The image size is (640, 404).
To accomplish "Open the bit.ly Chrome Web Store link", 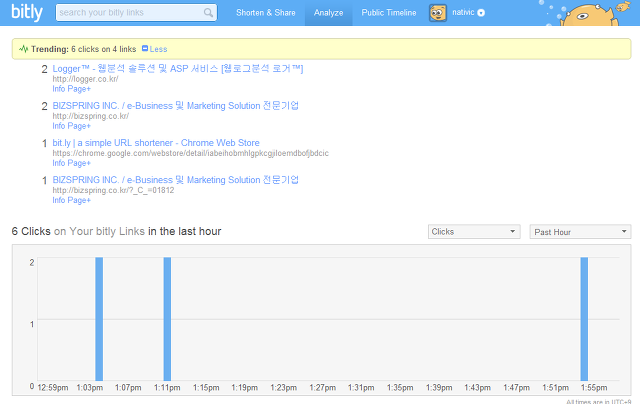I will [x=156, y=143].
